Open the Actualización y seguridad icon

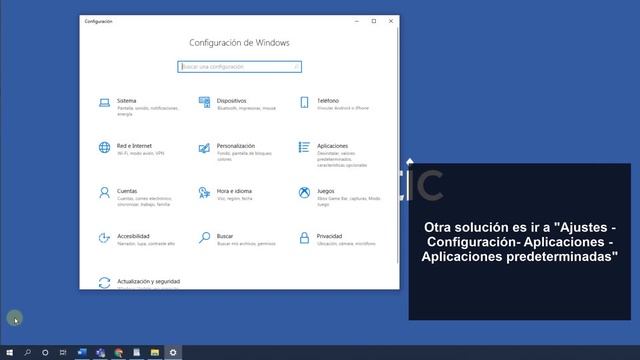pos(104,282)
